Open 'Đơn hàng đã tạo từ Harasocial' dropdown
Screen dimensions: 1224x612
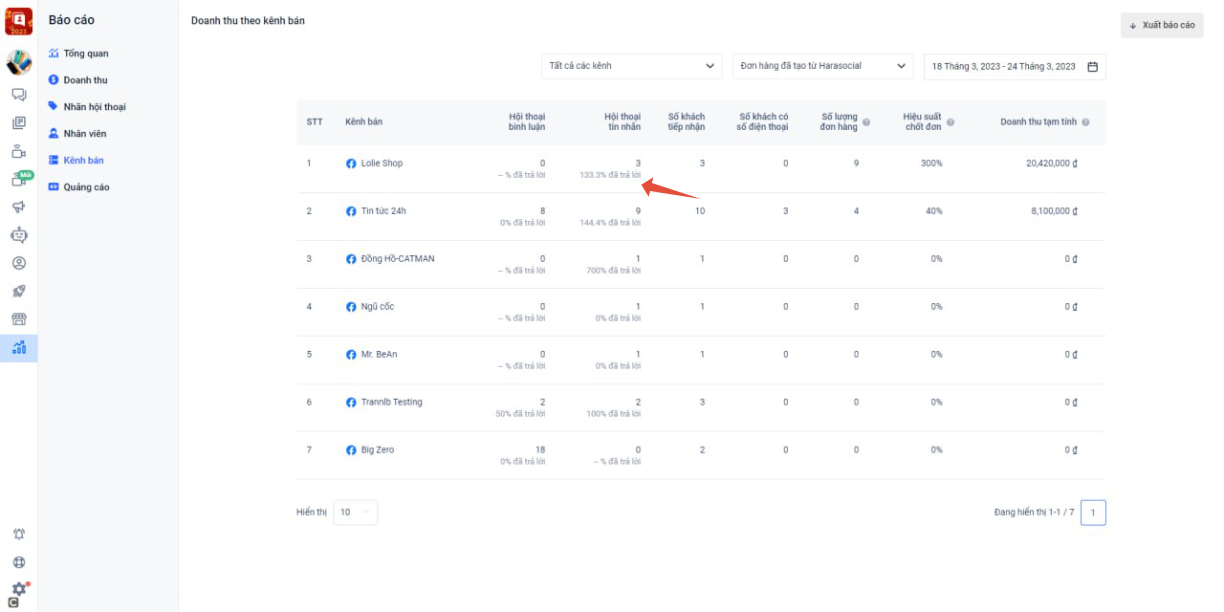pyautogui.click(x=822, y=66)
